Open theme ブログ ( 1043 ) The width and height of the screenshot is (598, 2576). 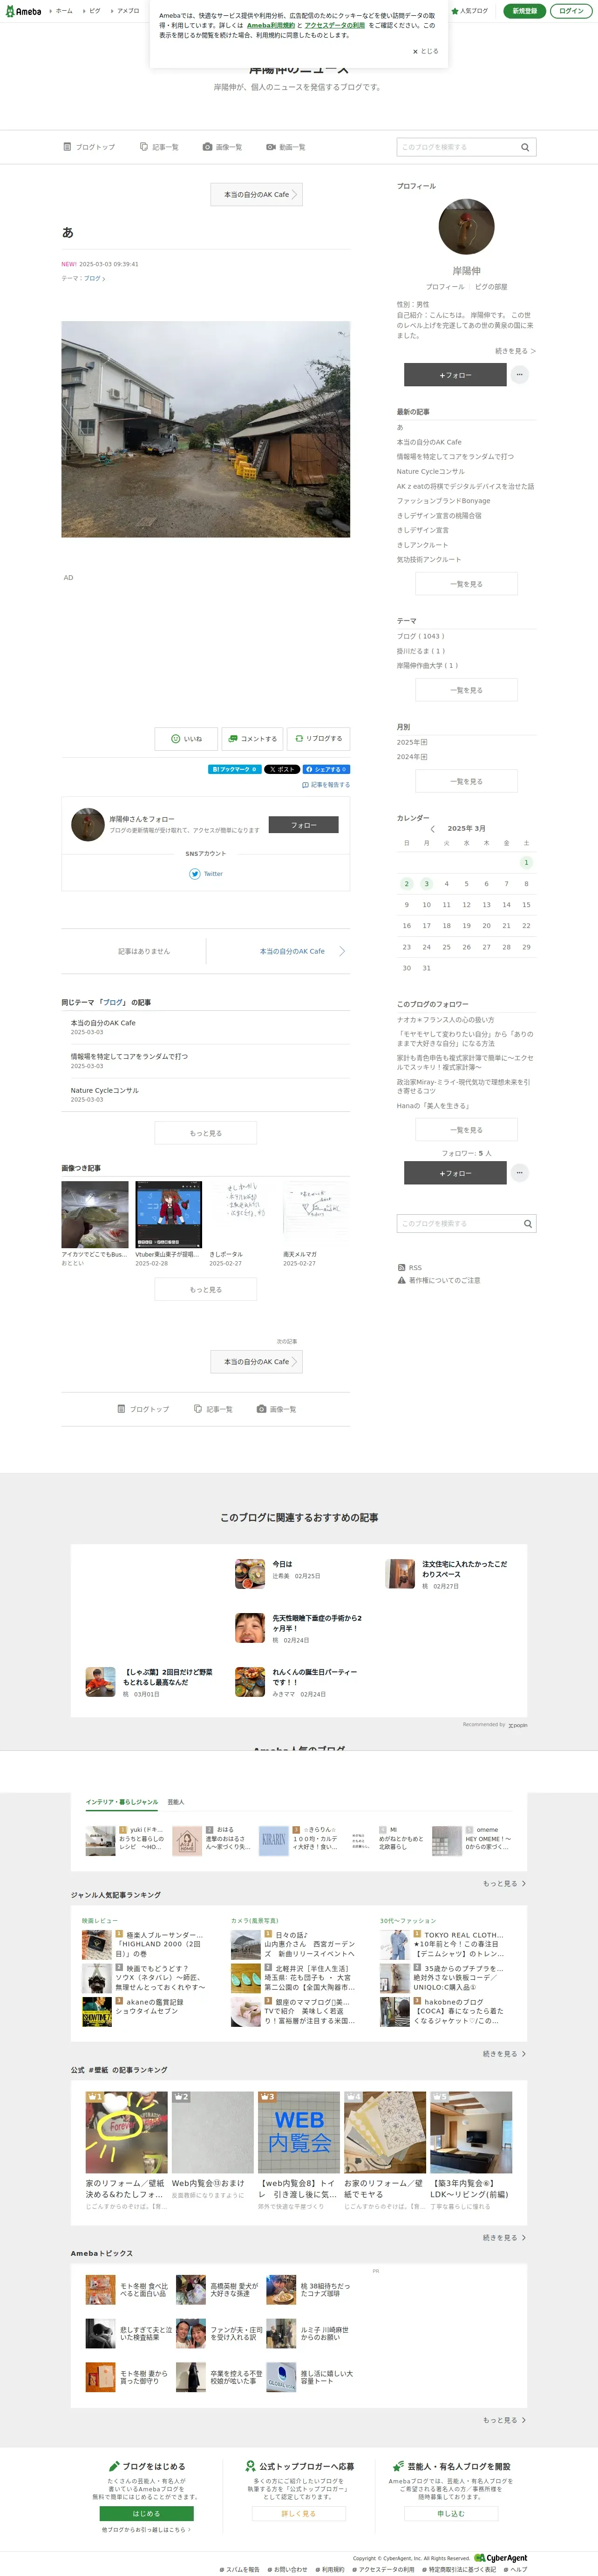(x=420, y=636)
